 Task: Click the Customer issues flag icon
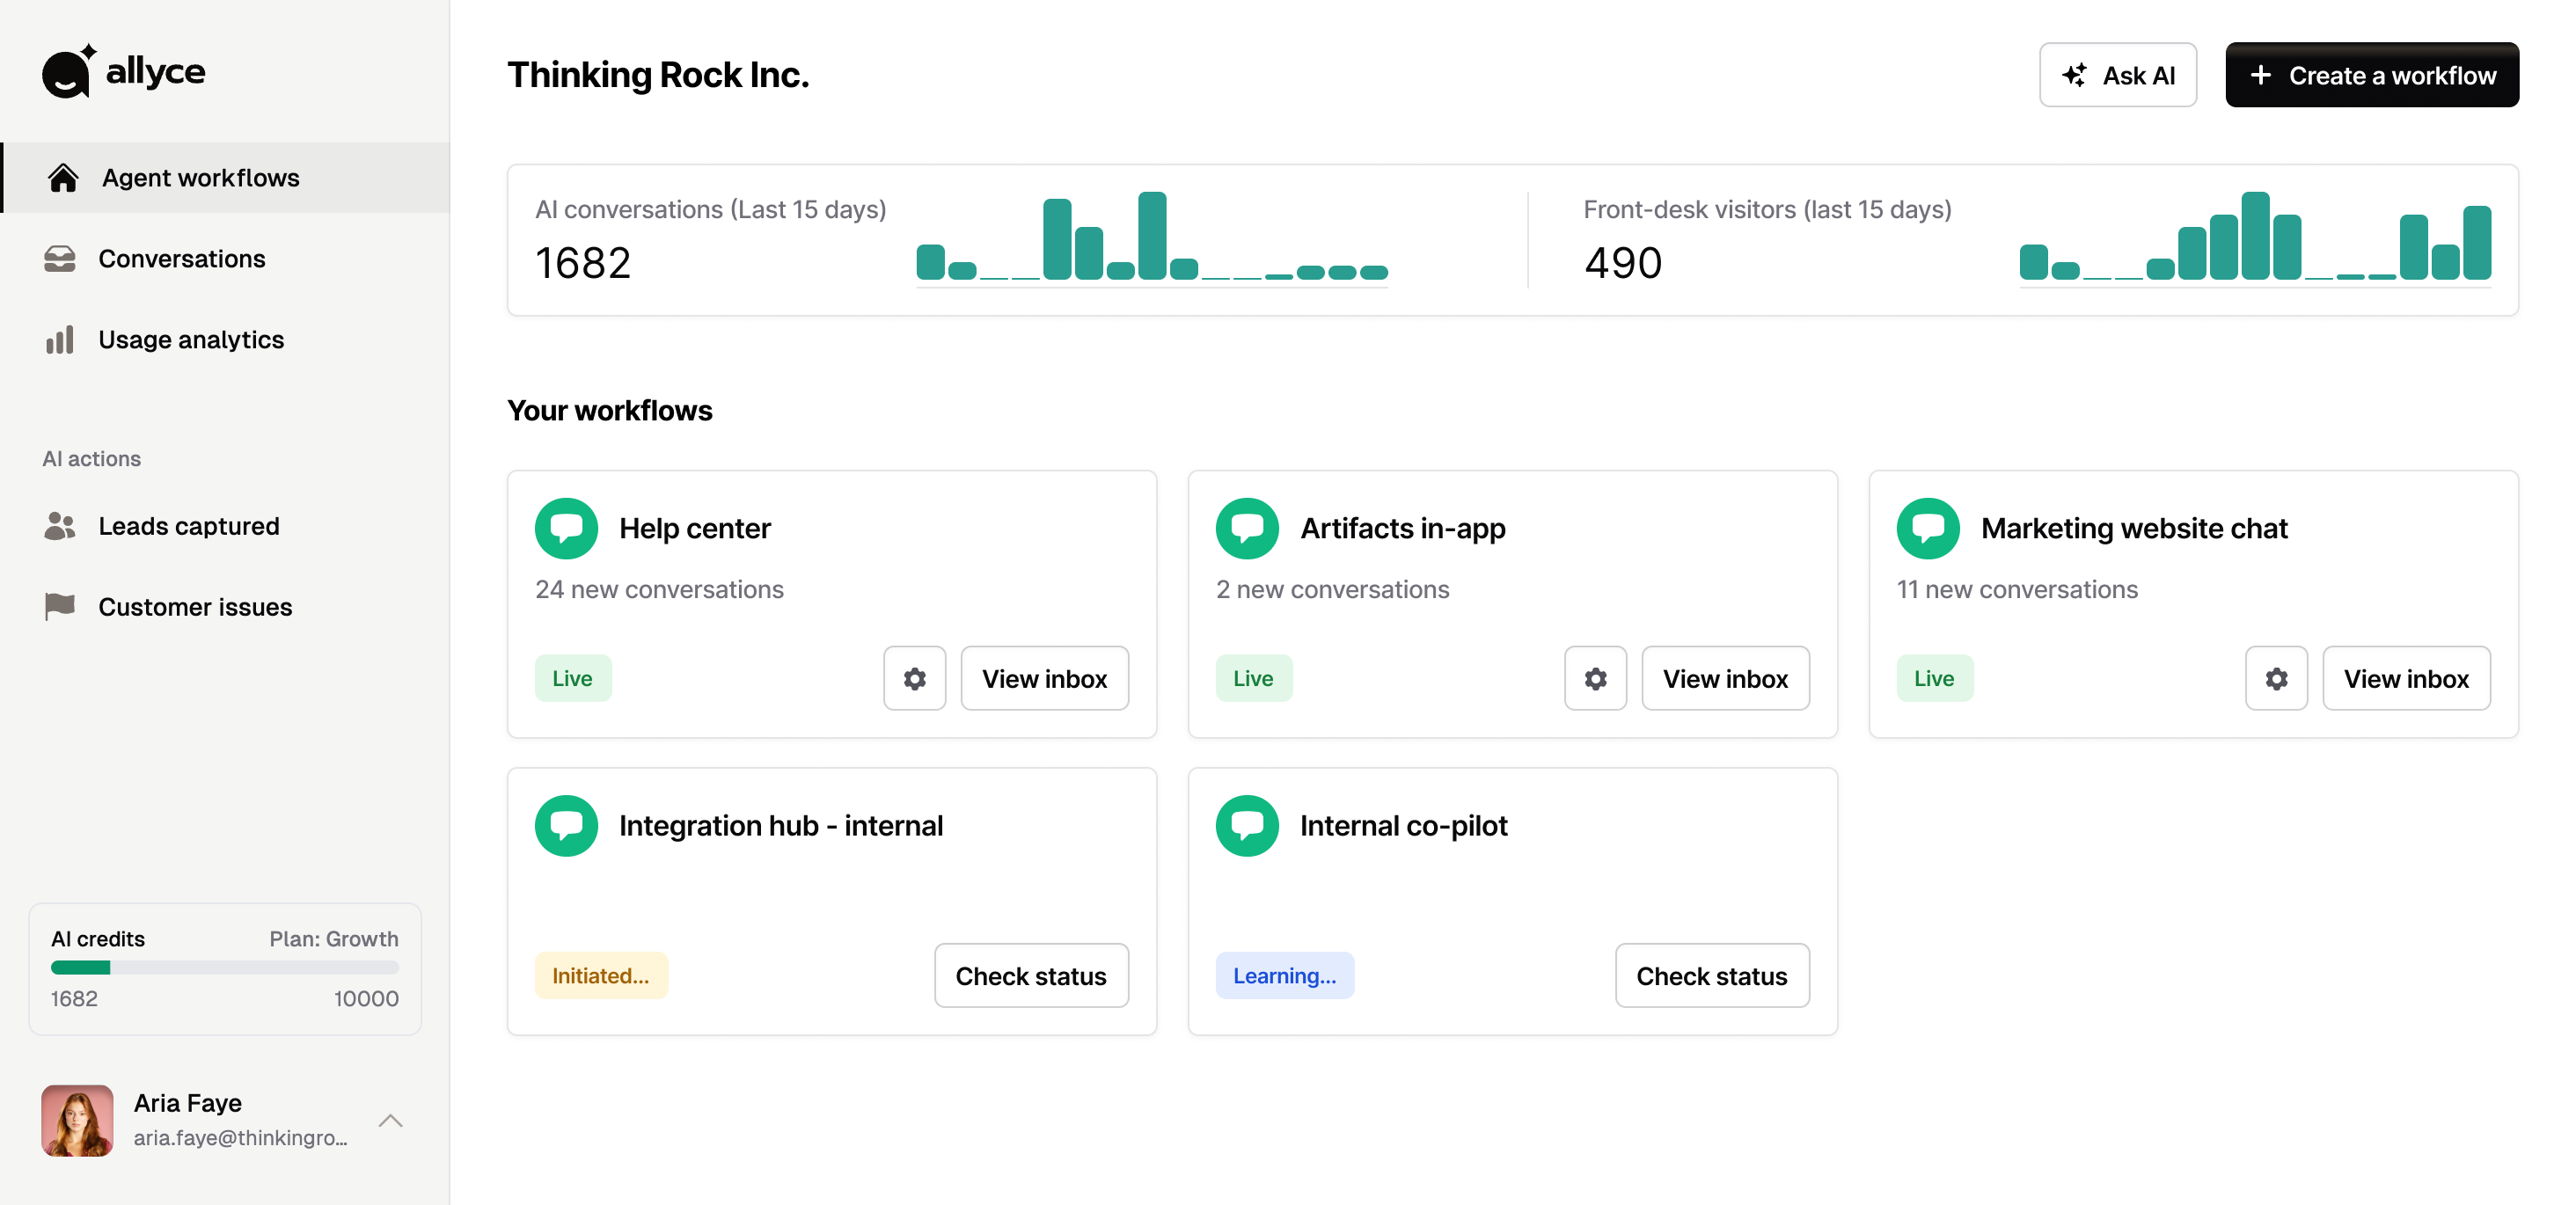(x=60, y=607)
